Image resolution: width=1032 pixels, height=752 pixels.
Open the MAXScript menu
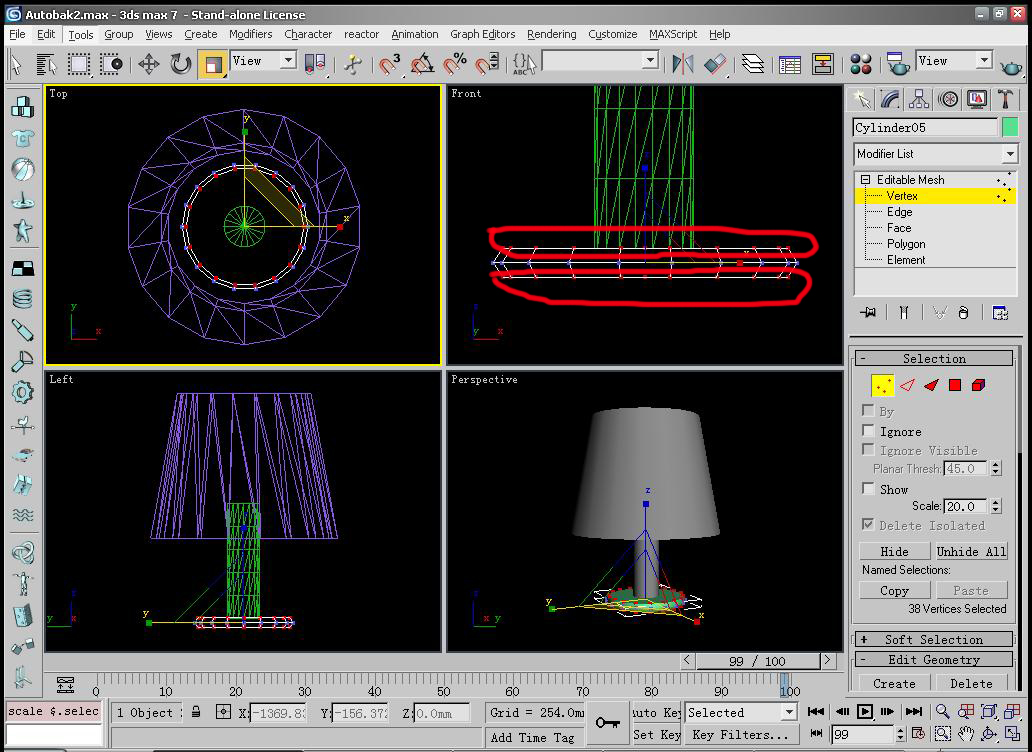673,34
